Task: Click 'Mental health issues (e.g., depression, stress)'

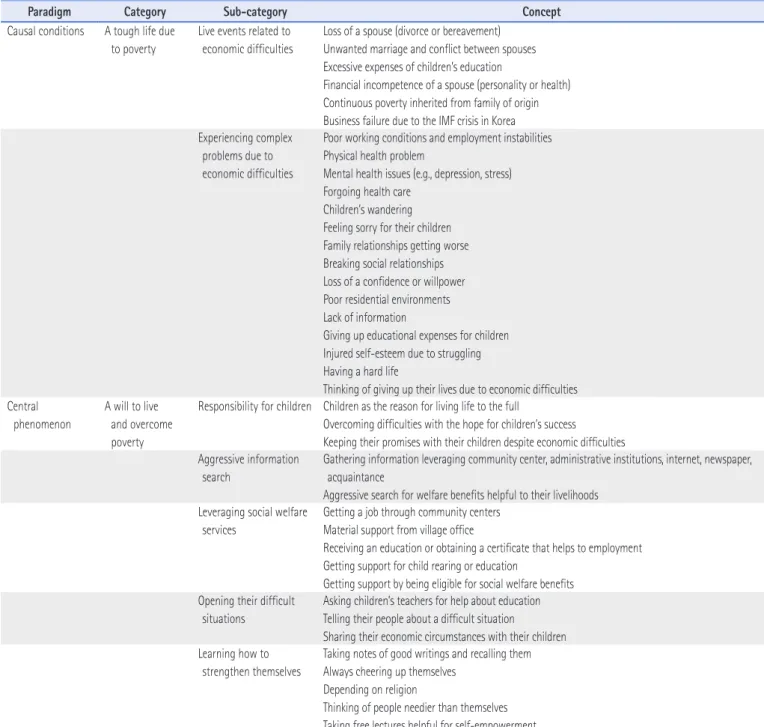Action: click(417, 174)
